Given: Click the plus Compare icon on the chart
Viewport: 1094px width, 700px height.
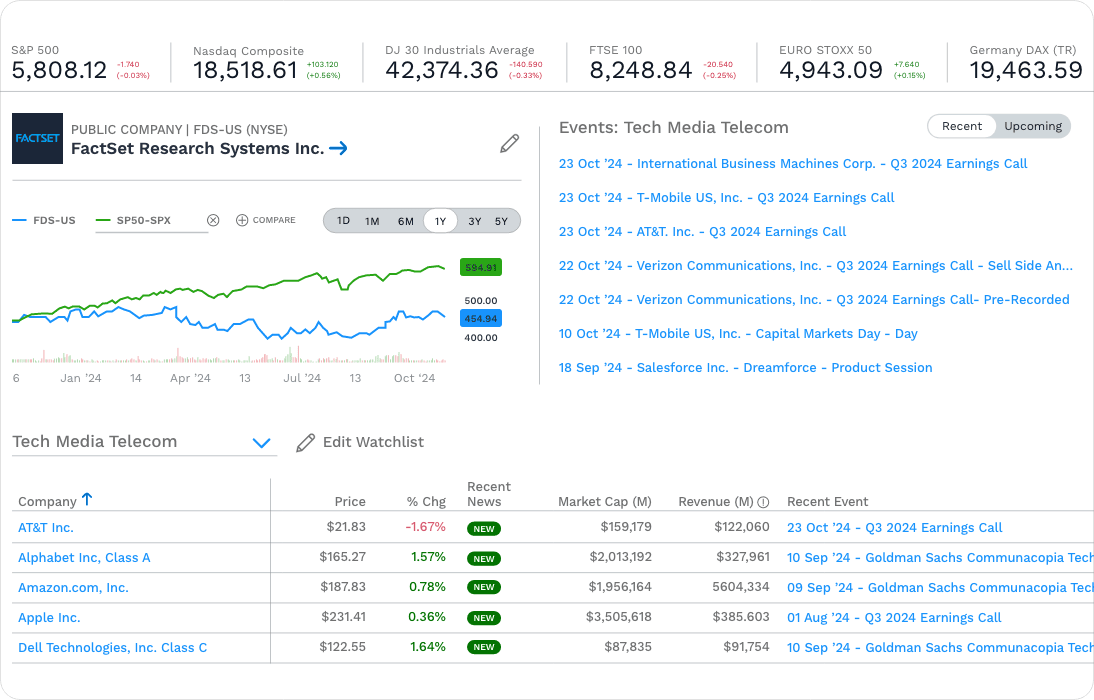Looking at the screenshot, I should tap(240, 219).
